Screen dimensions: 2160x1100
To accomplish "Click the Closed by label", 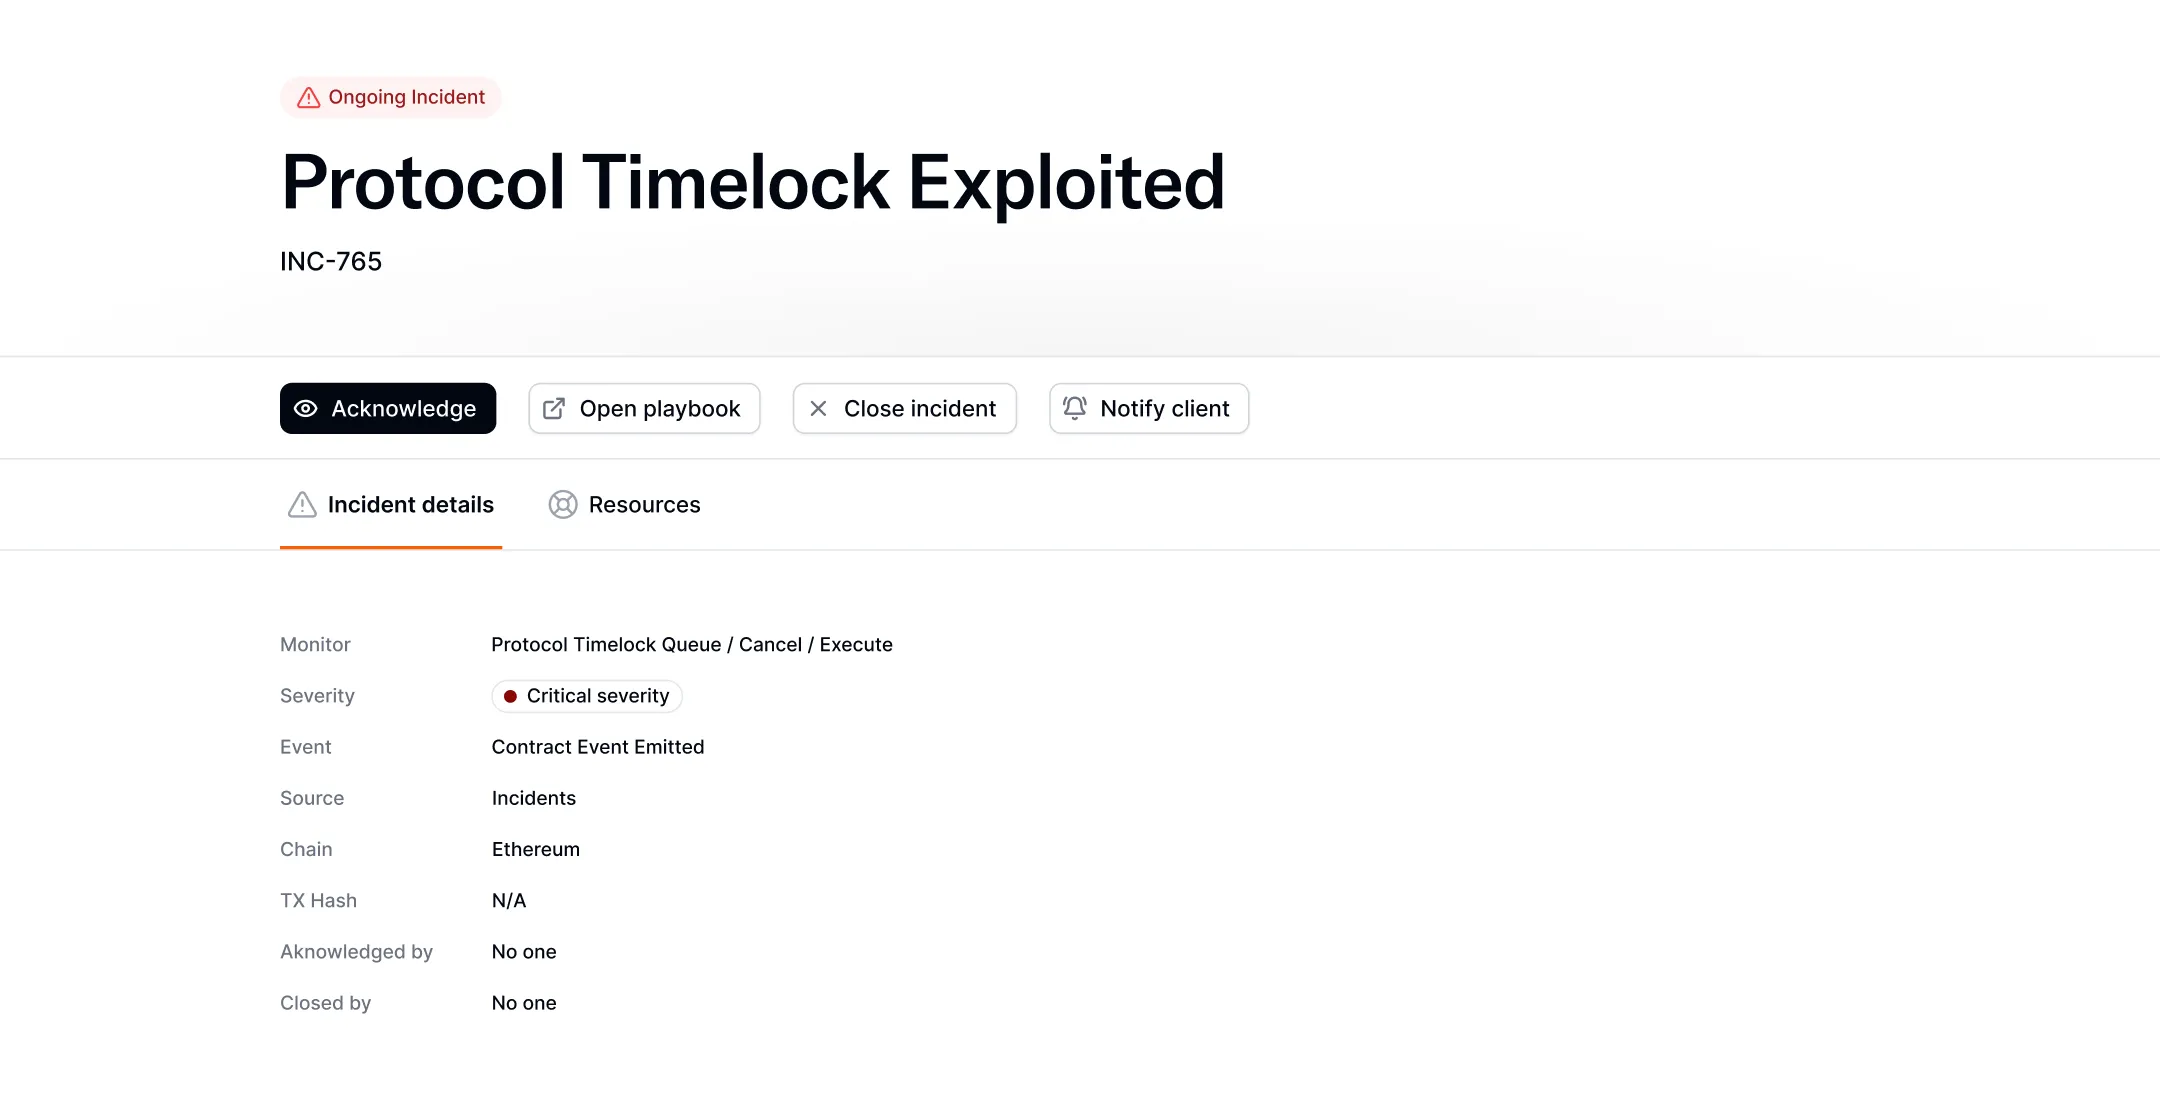I will [x=325, y=1003].
